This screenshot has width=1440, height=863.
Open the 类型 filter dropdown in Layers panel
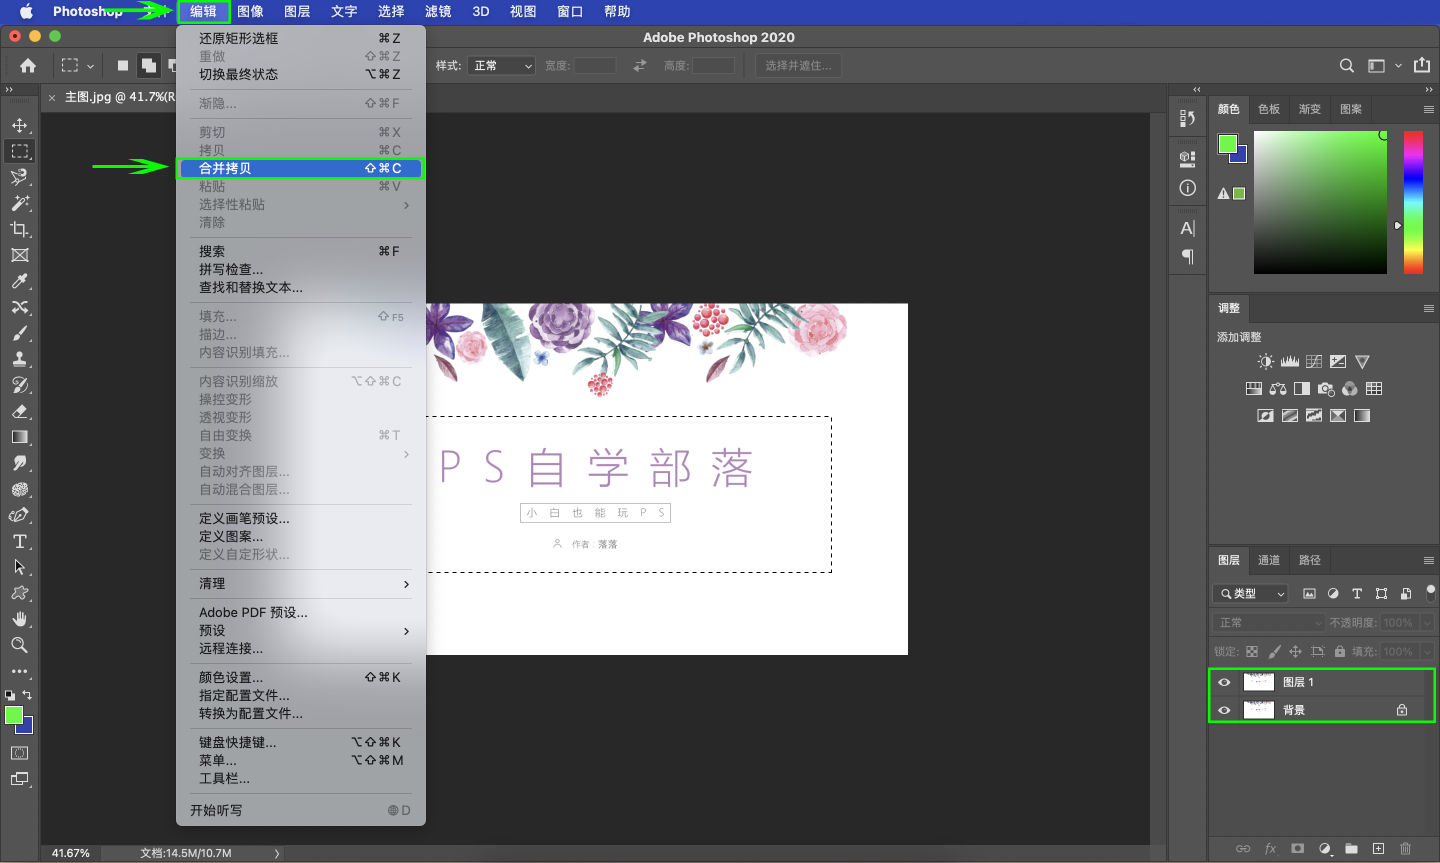point(1249,592)
